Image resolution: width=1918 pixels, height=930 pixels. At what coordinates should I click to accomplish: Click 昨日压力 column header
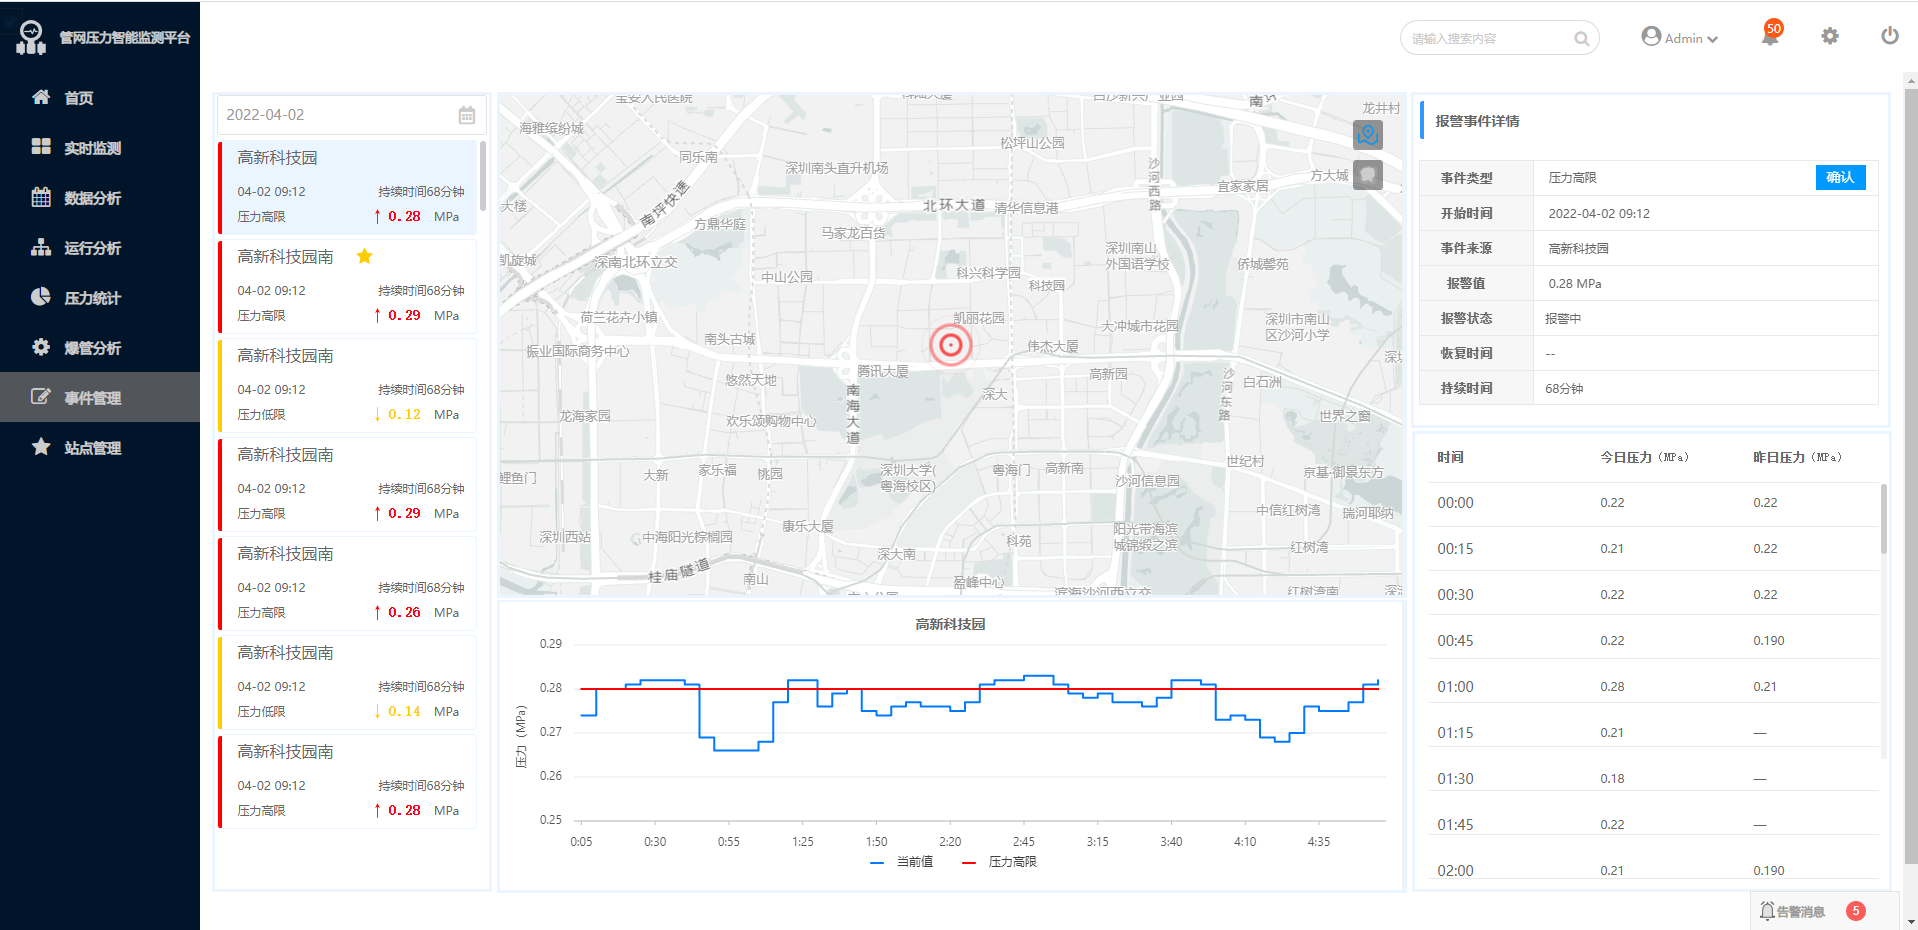[1797, 457]
